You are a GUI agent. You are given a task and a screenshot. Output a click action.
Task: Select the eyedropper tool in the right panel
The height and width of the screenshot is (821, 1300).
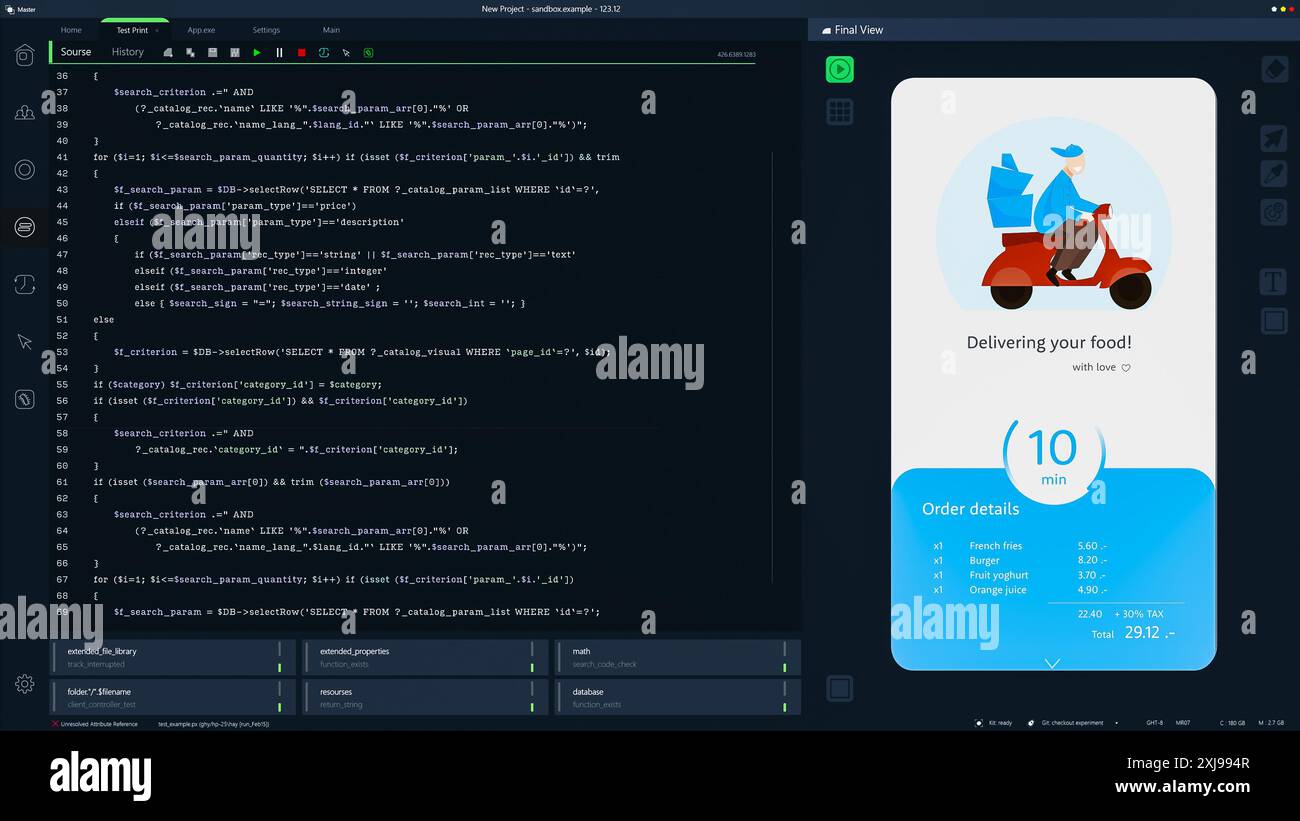point(1273,174)
